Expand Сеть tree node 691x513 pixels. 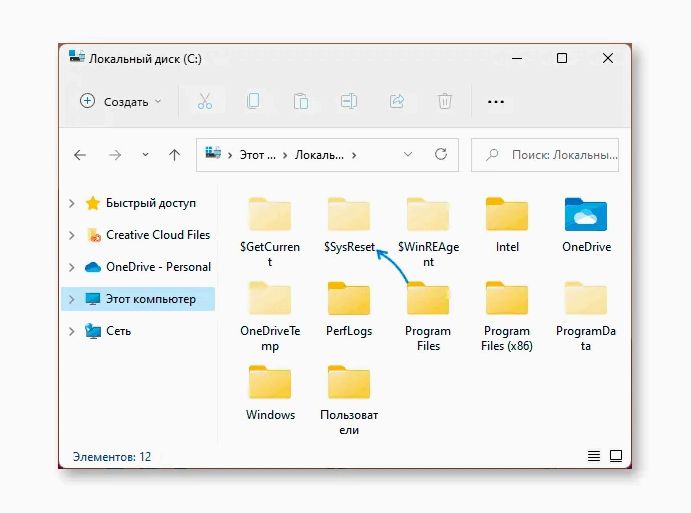(x=72, y=331)
